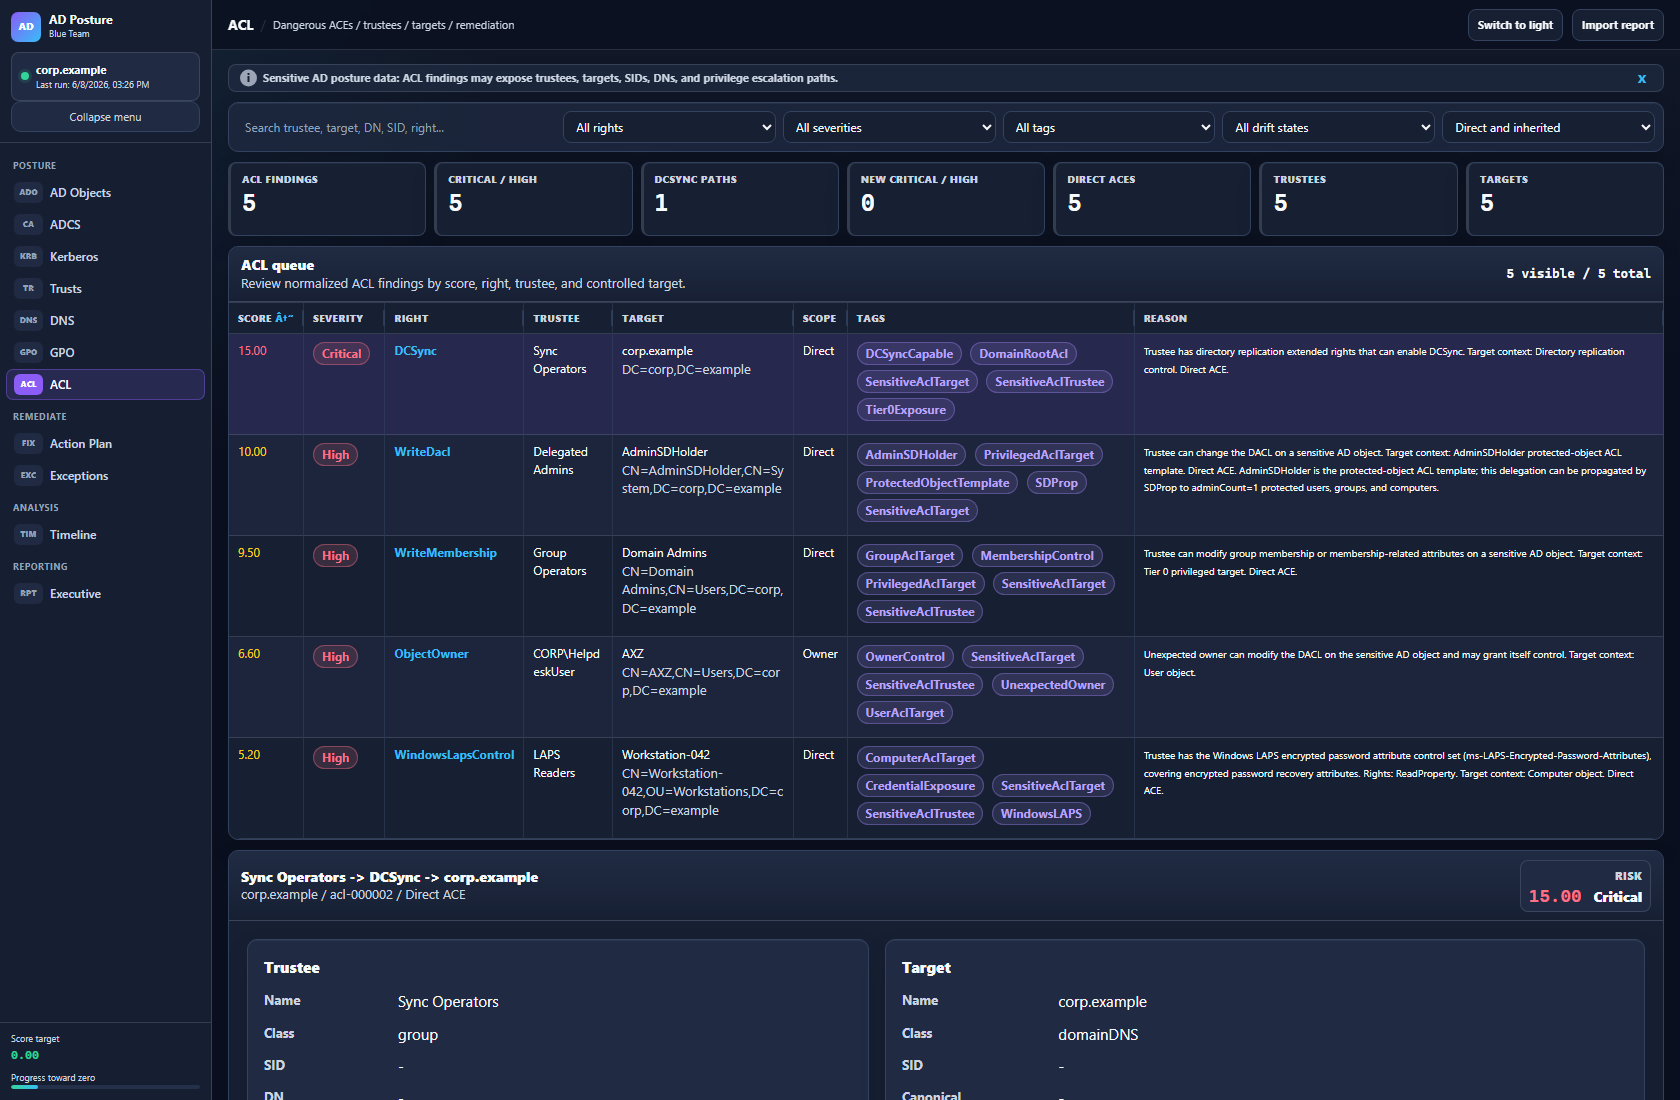1680x1100 pixels.
Task: Click the OwnerControl tag
Action: coord(905,657)
